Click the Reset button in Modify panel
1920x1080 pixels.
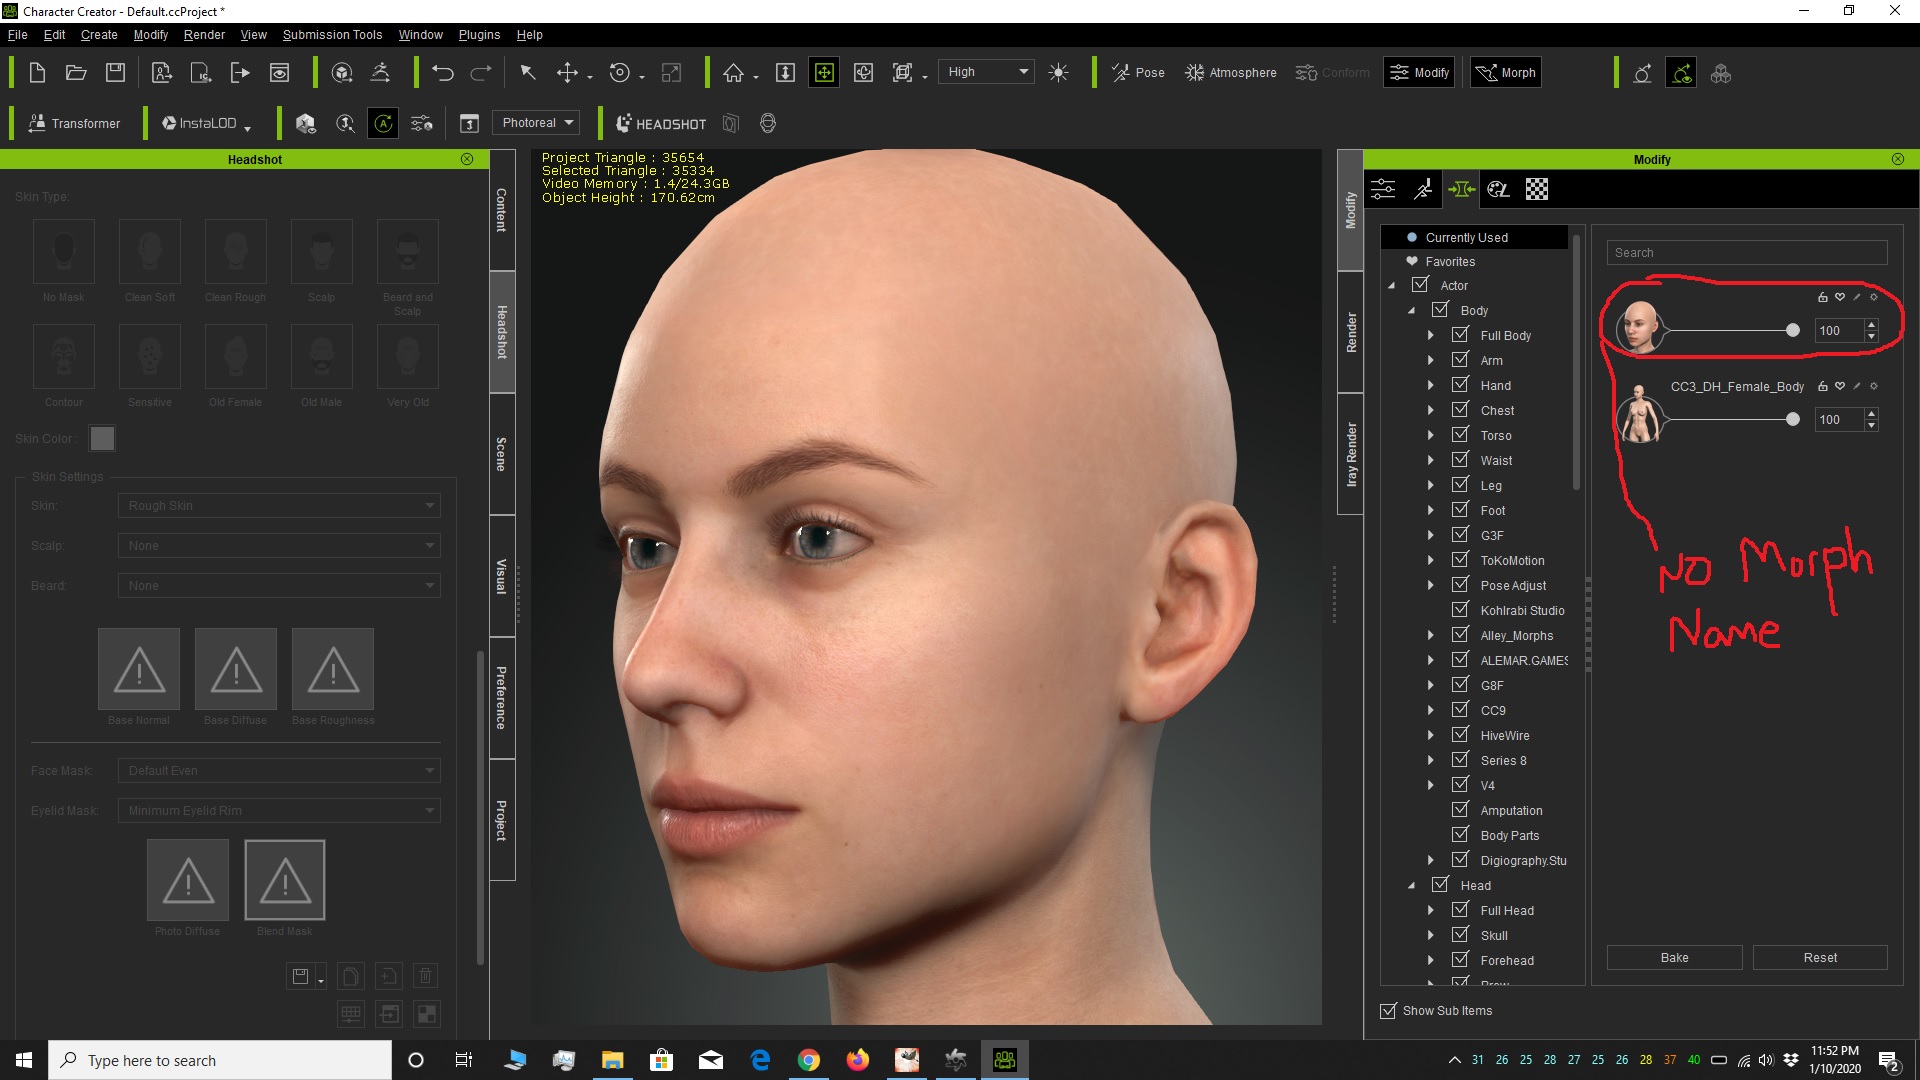[x=1821, y=956]
